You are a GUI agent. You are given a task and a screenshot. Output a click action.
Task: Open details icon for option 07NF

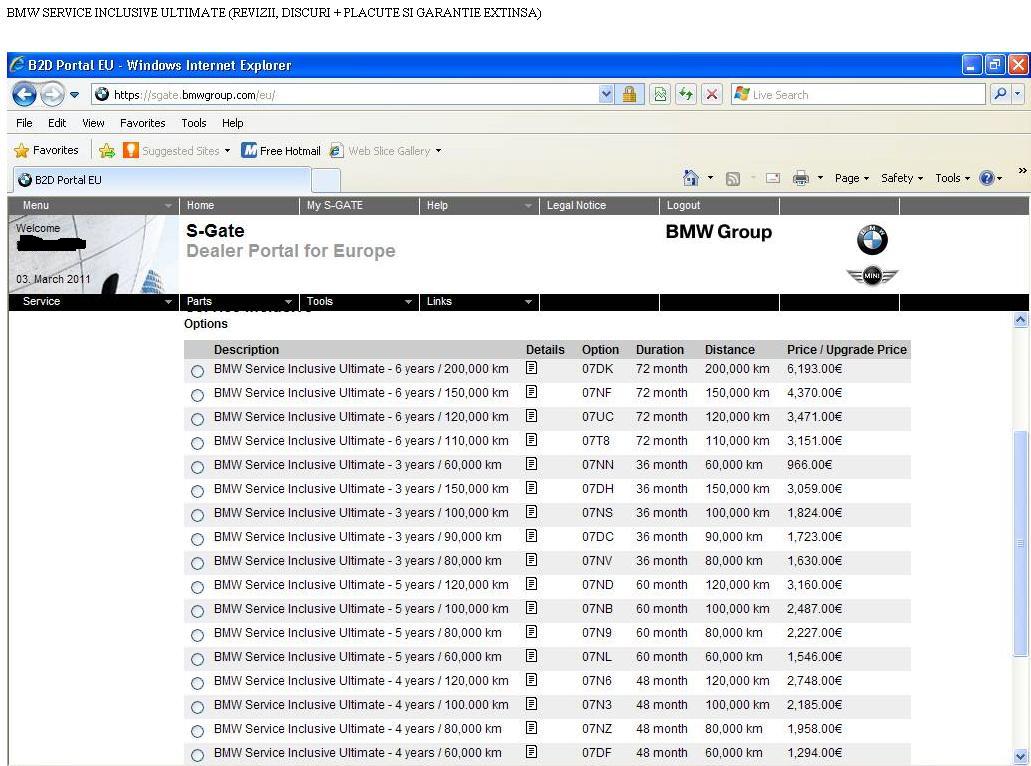click(x=531, y=392)
